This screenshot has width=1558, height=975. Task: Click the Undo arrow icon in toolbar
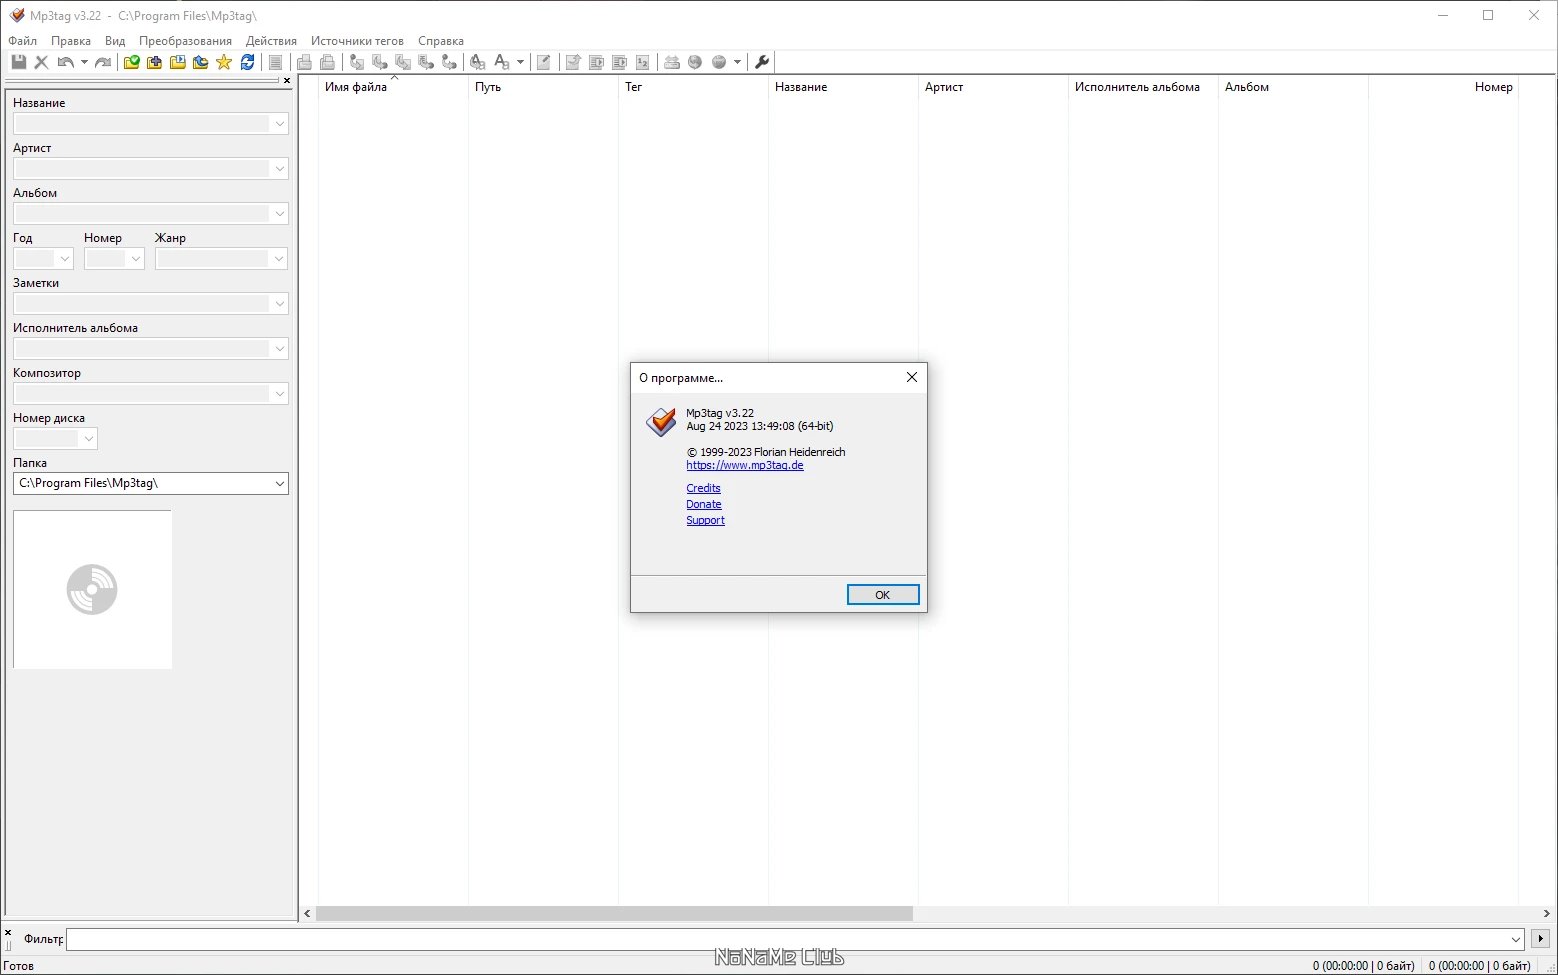click(x=65, y=62)
